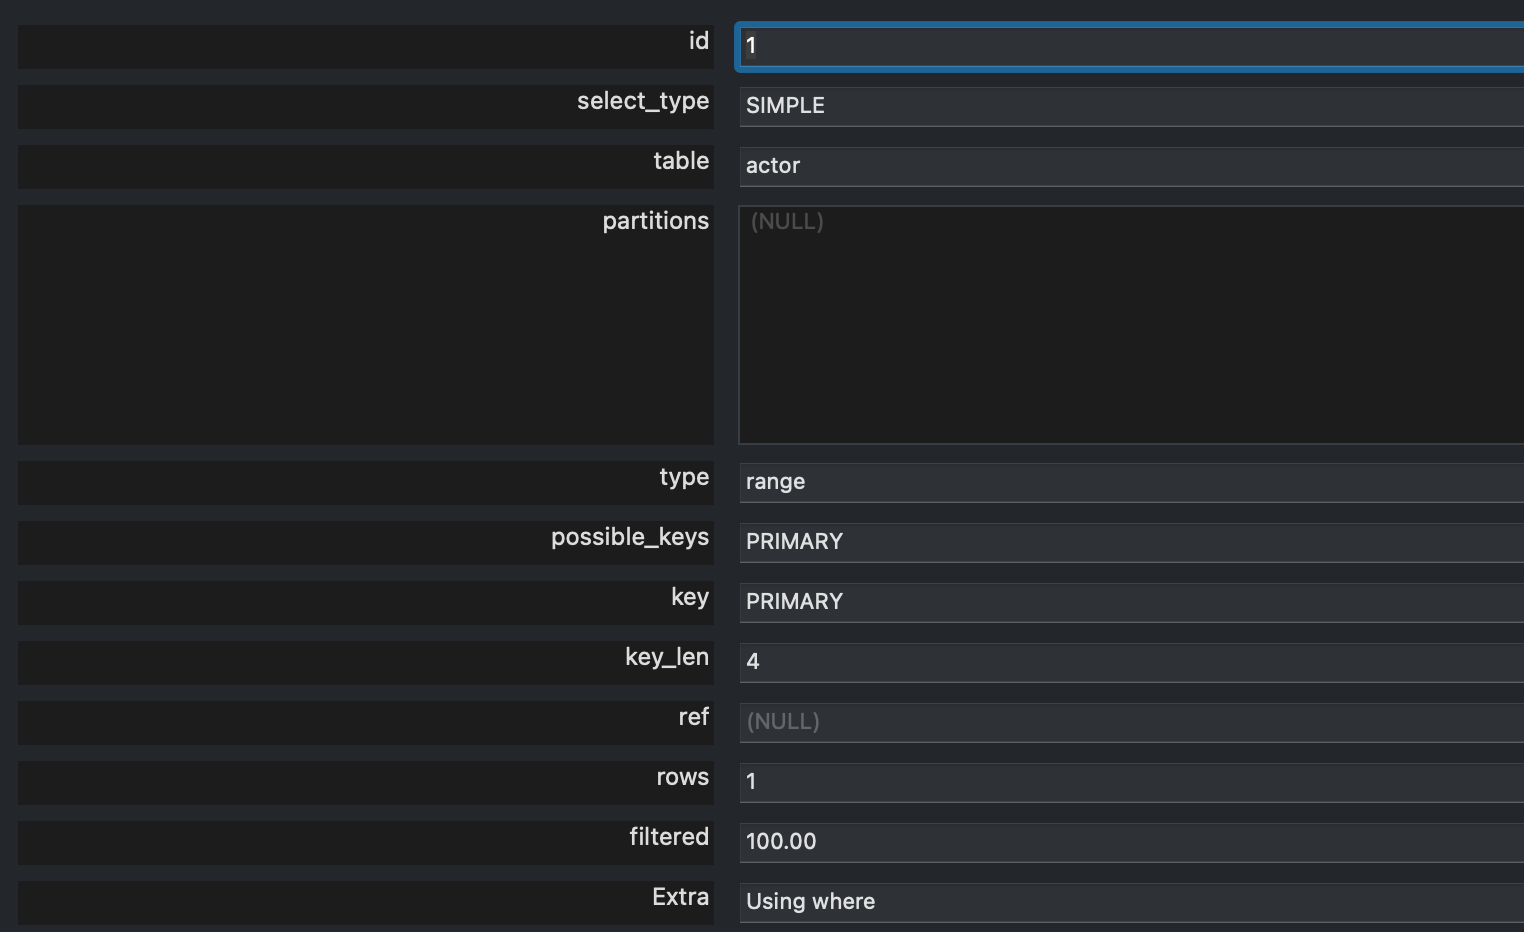Click the filtered column label
This screenshot has height=932, width=1524.
click(668, 838)
